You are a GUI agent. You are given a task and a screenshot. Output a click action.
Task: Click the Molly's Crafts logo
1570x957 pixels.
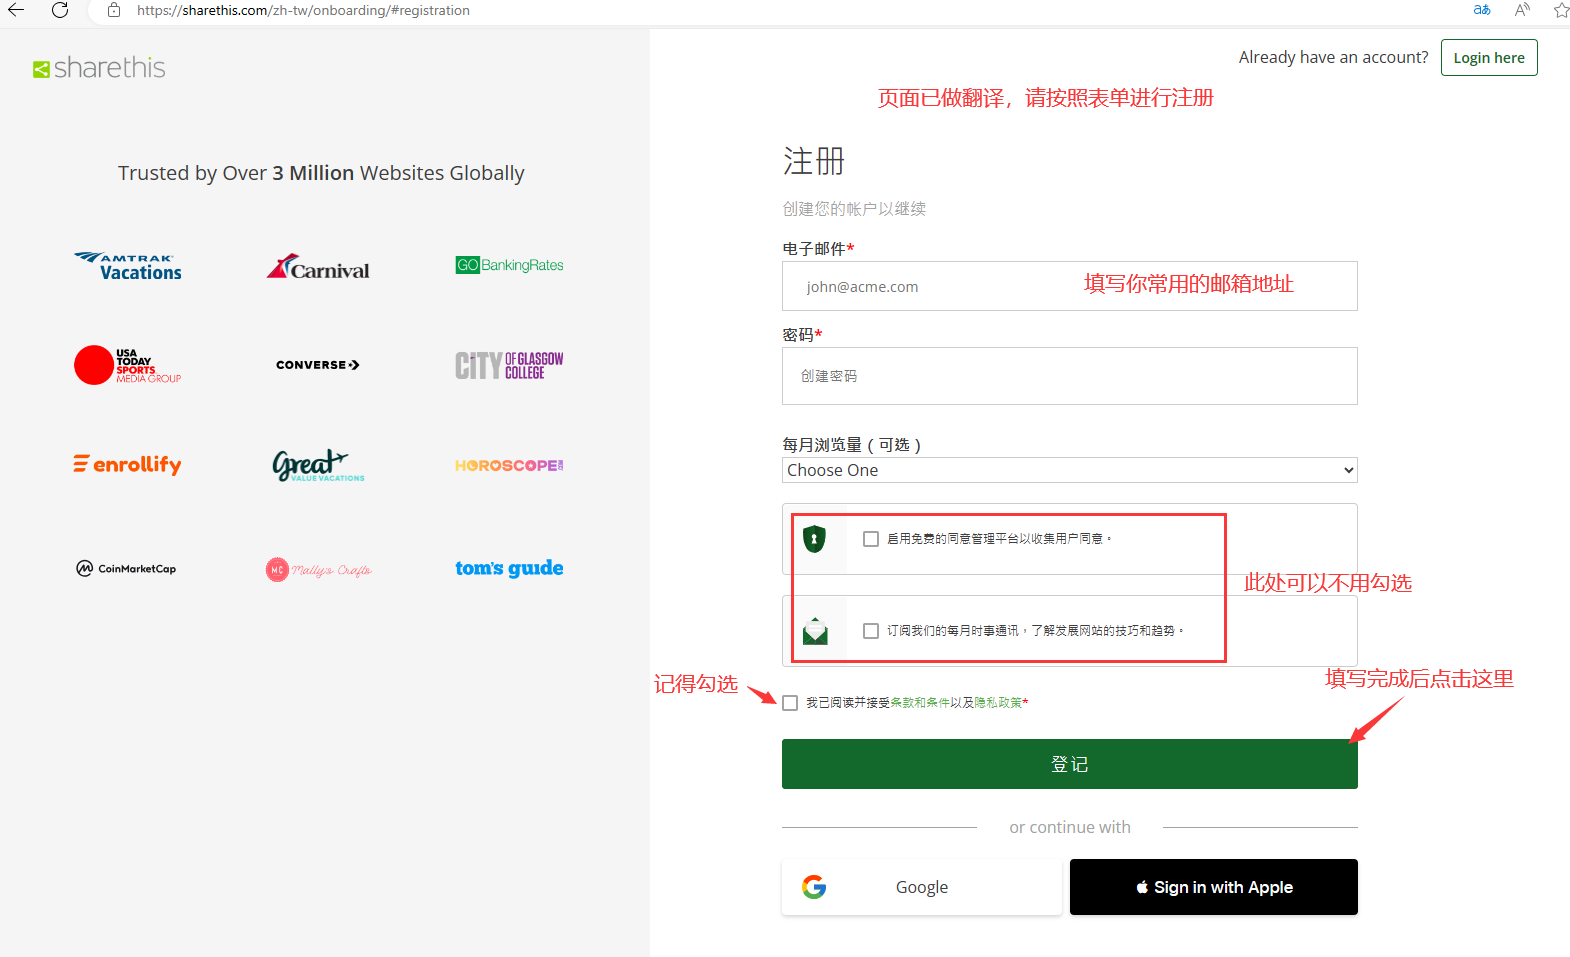[318, 569]
